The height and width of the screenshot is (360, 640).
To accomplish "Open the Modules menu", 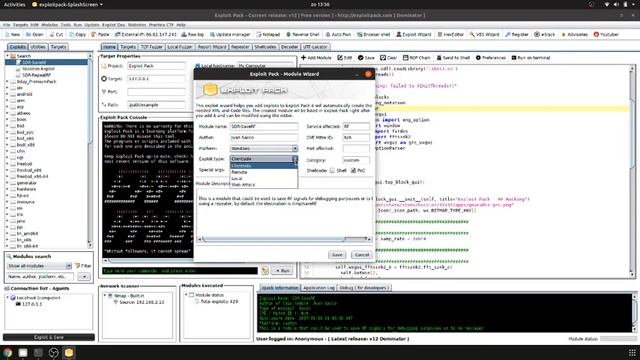I will [x=50, y=25].
